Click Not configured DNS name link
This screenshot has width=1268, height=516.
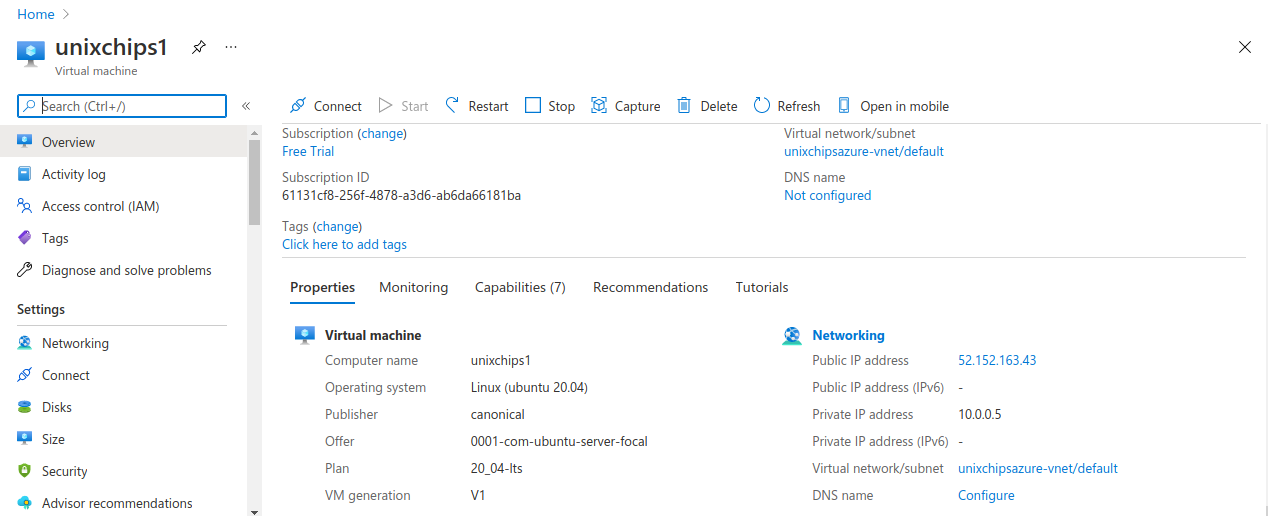click(x=828, y=195)
